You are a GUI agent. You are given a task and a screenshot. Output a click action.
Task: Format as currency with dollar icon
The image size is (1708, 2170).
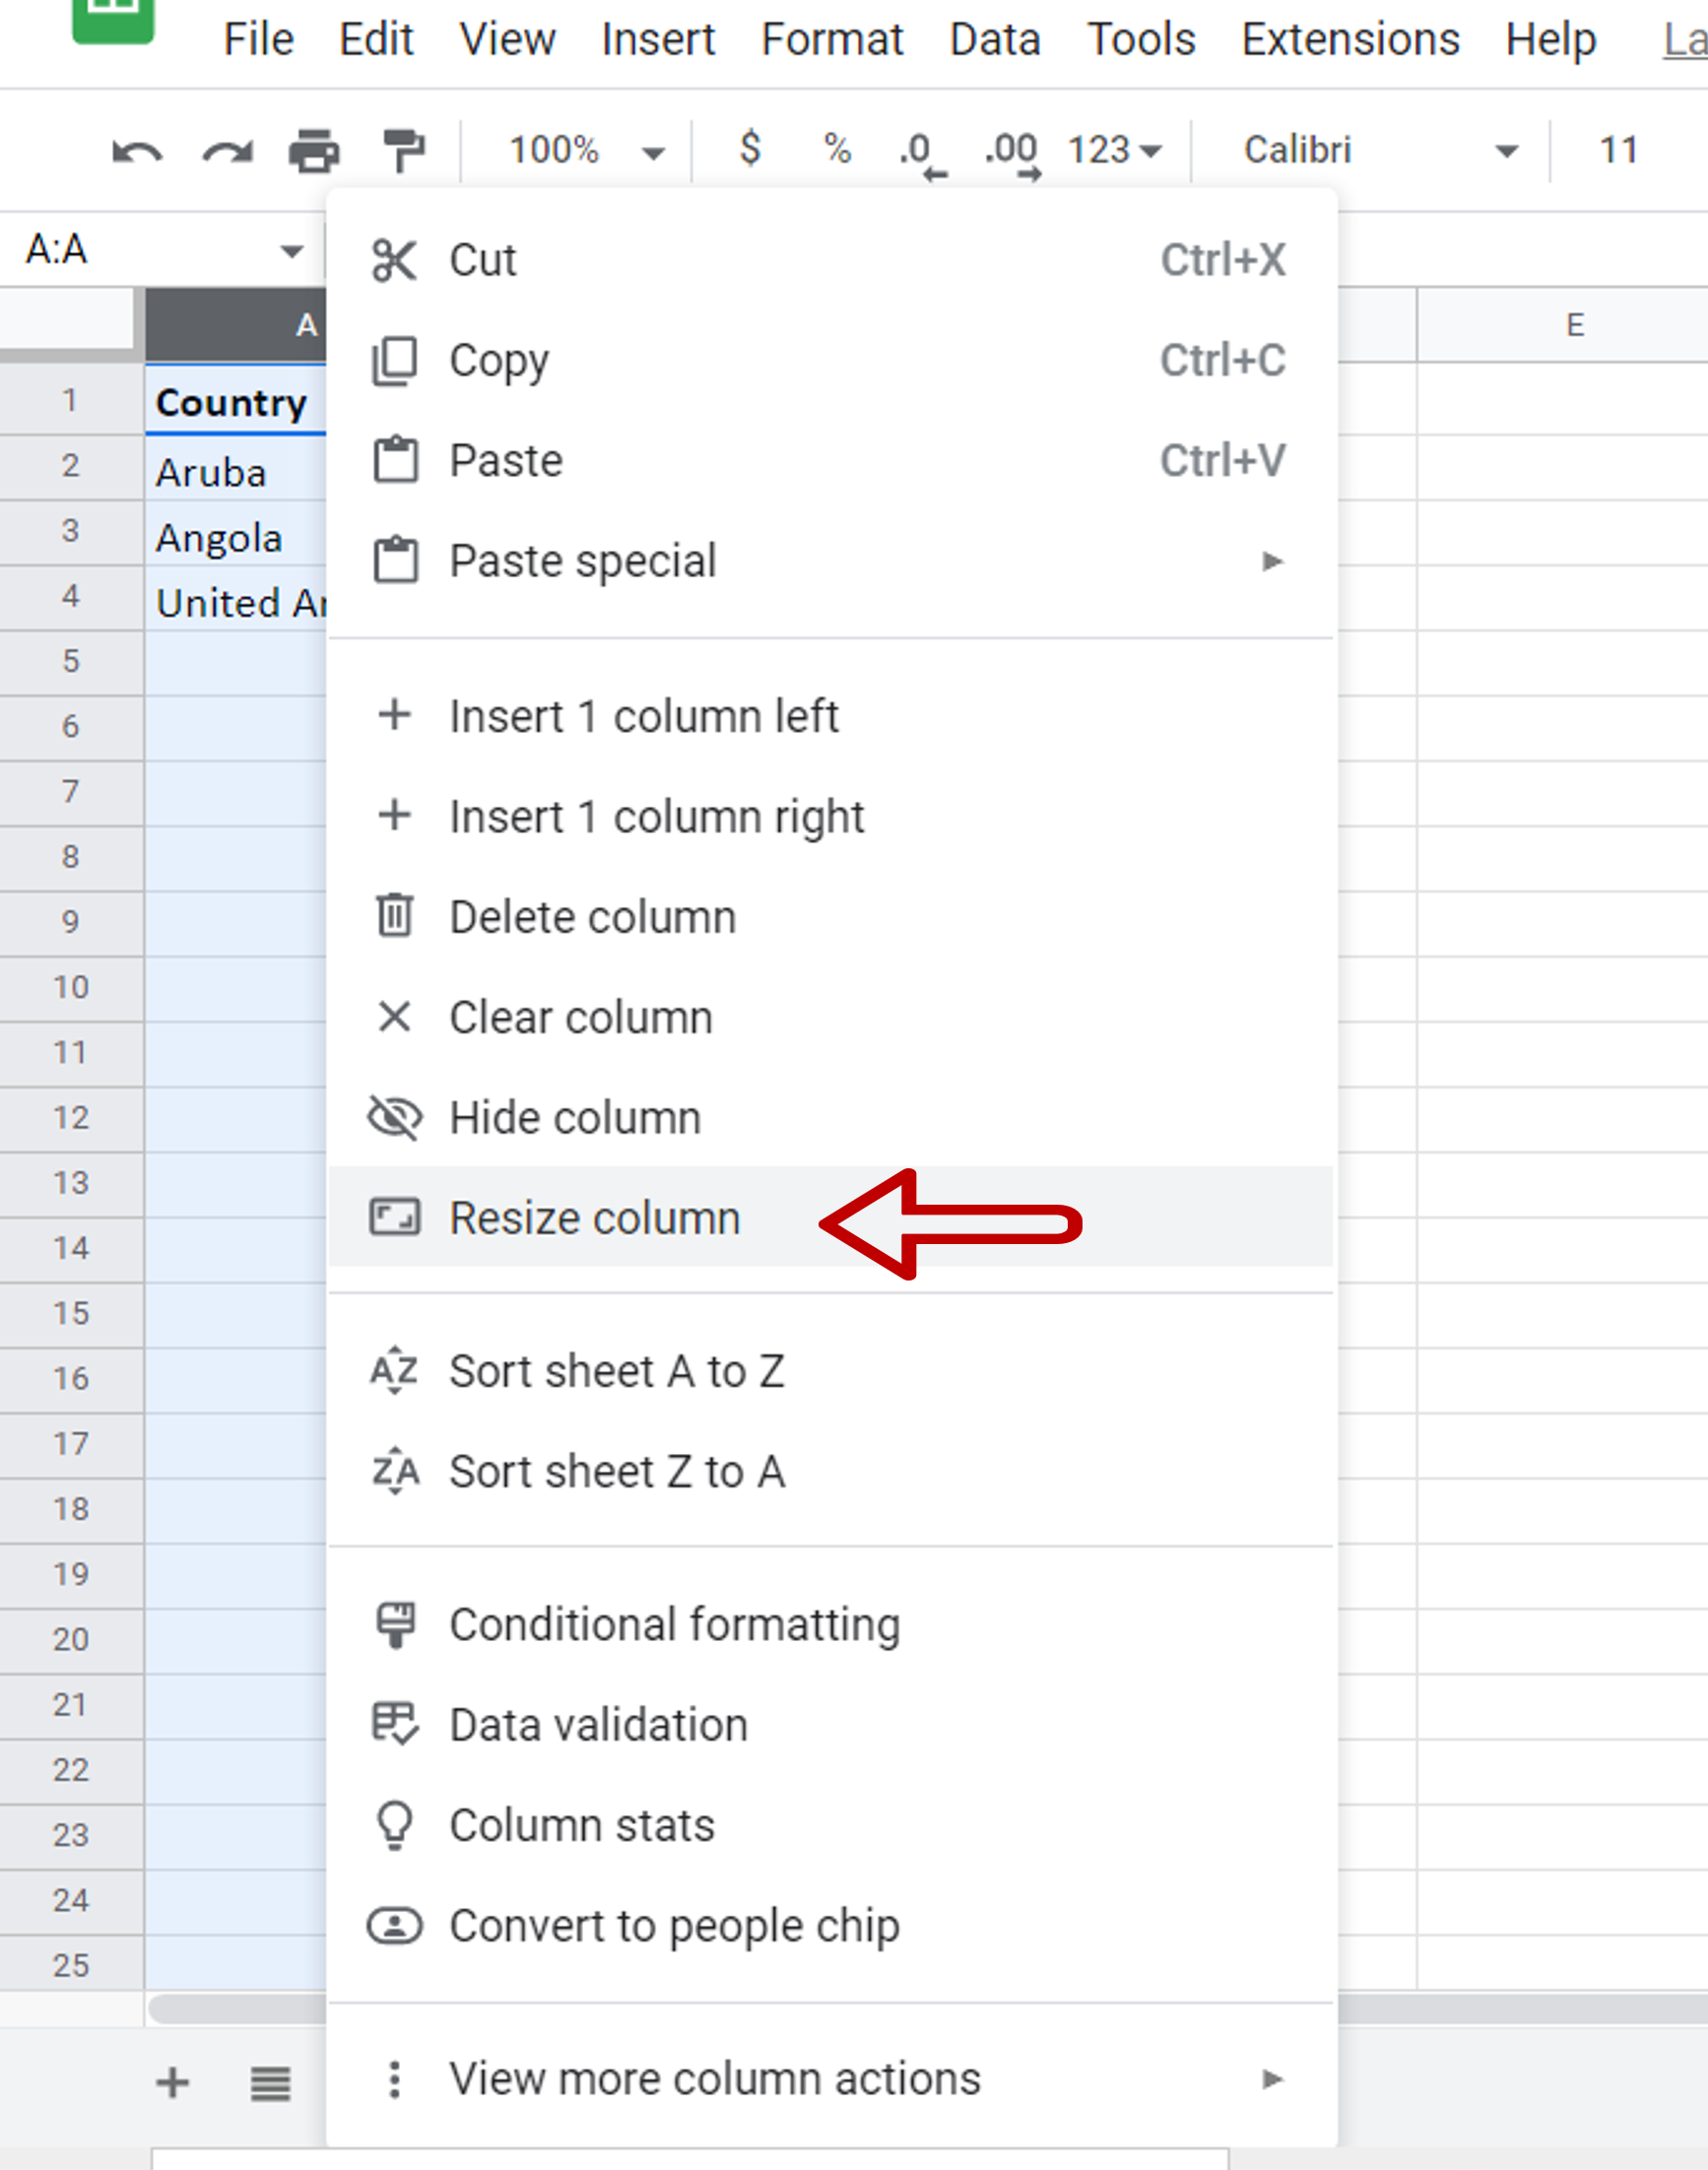(x=750, y=150)
